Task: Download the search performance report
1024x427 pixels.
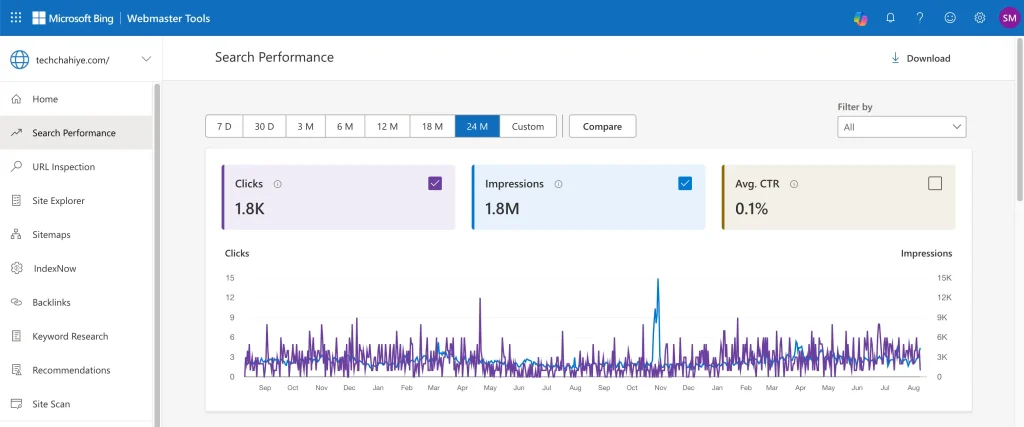Action: click(920, 58)
